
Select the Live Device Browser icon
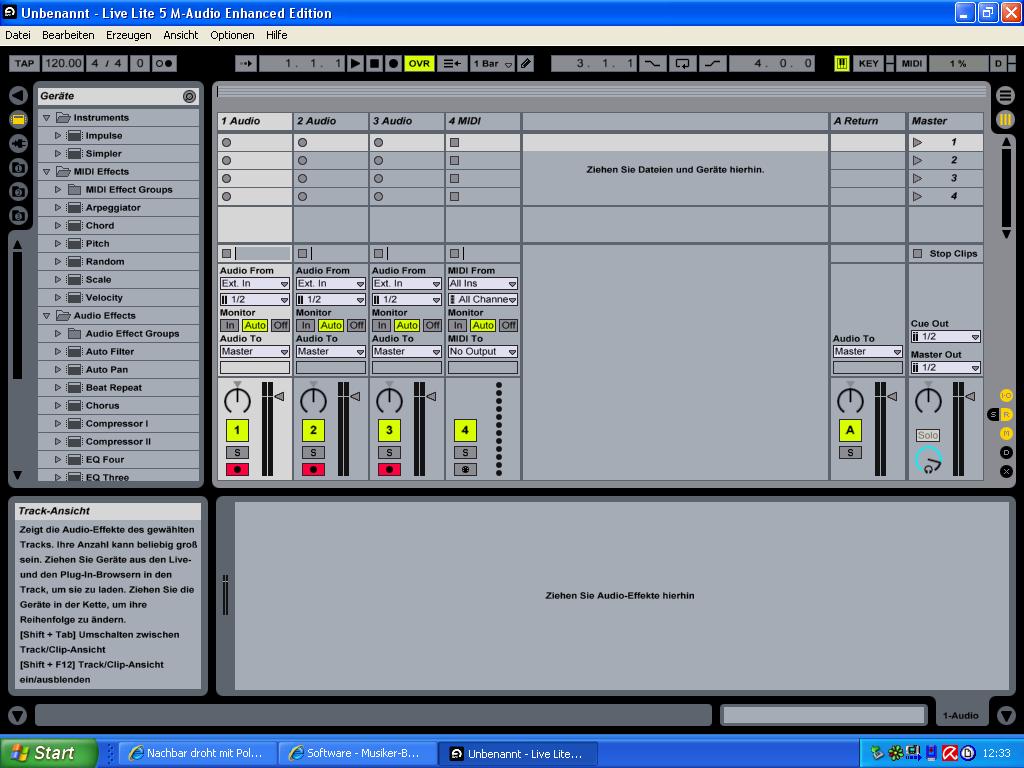(18, 120)
